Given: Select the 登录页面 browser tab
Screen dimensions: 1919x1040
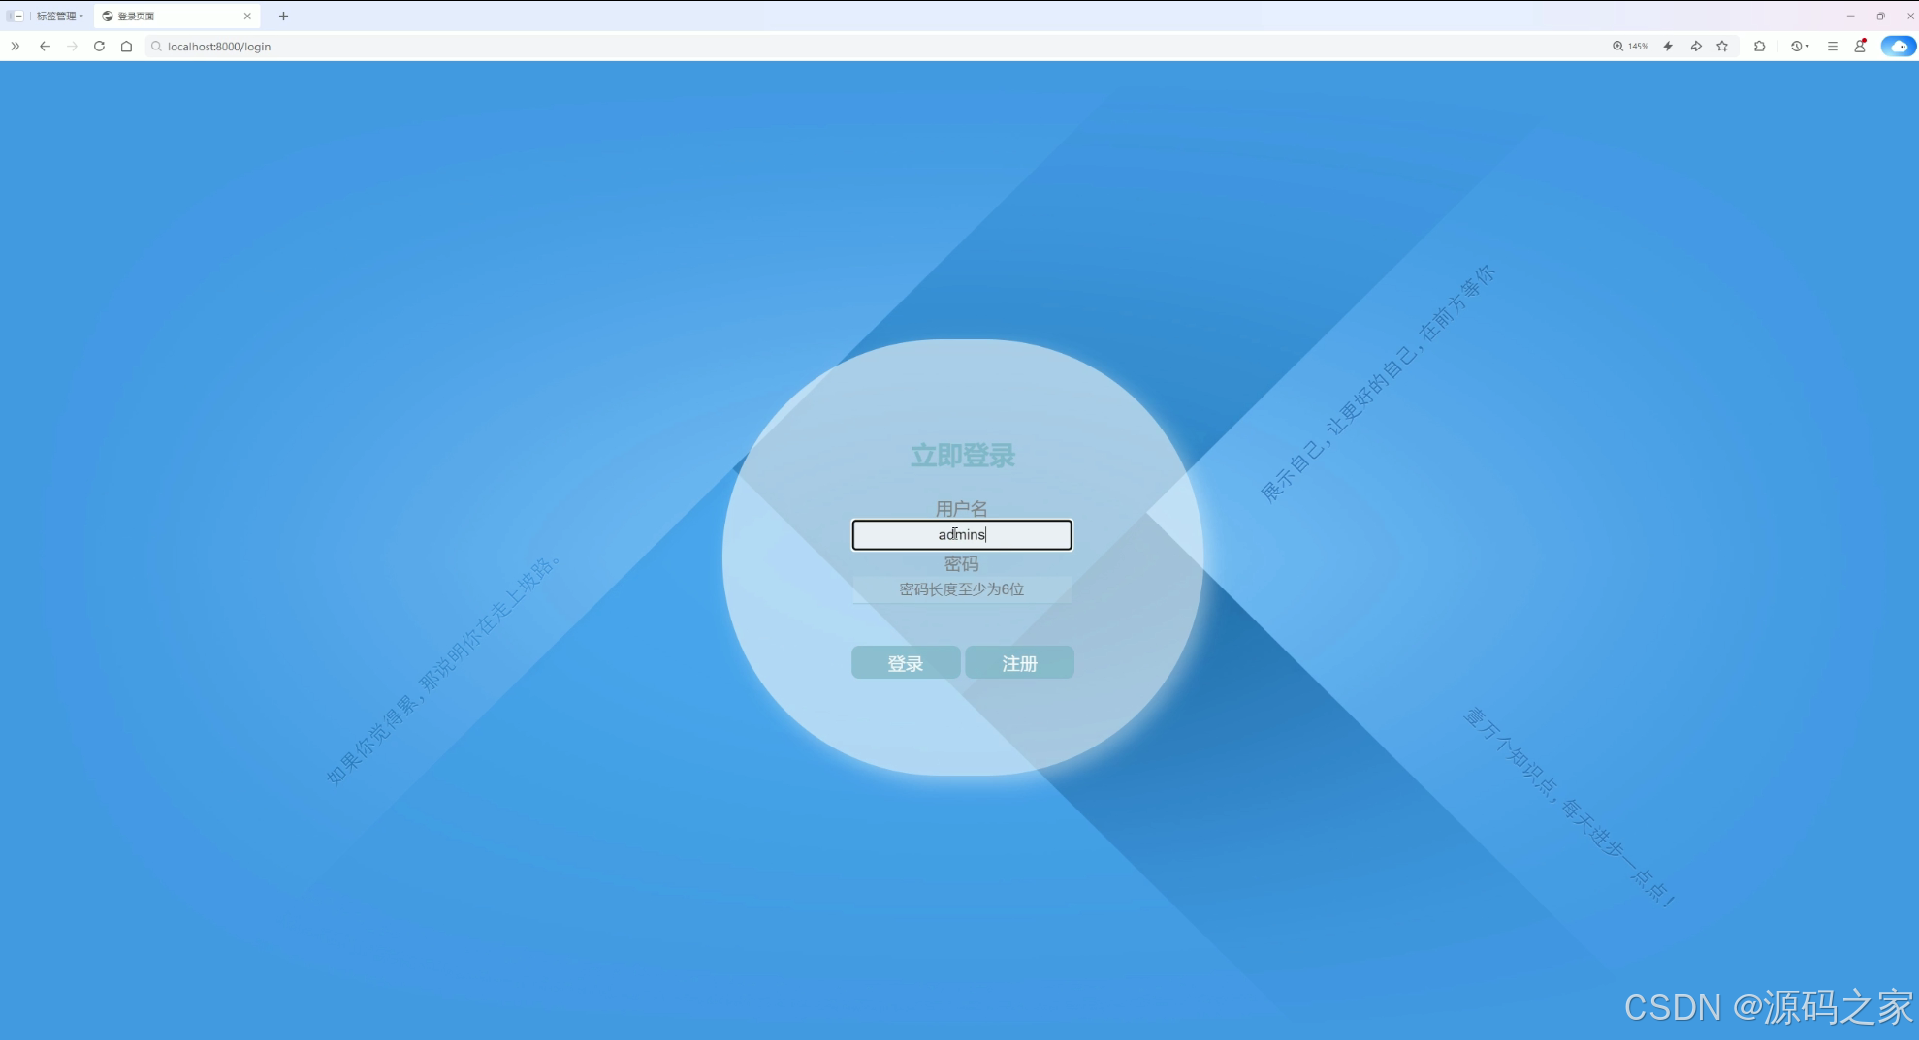Looking at the screenshot, I should (x=177, y=16).
